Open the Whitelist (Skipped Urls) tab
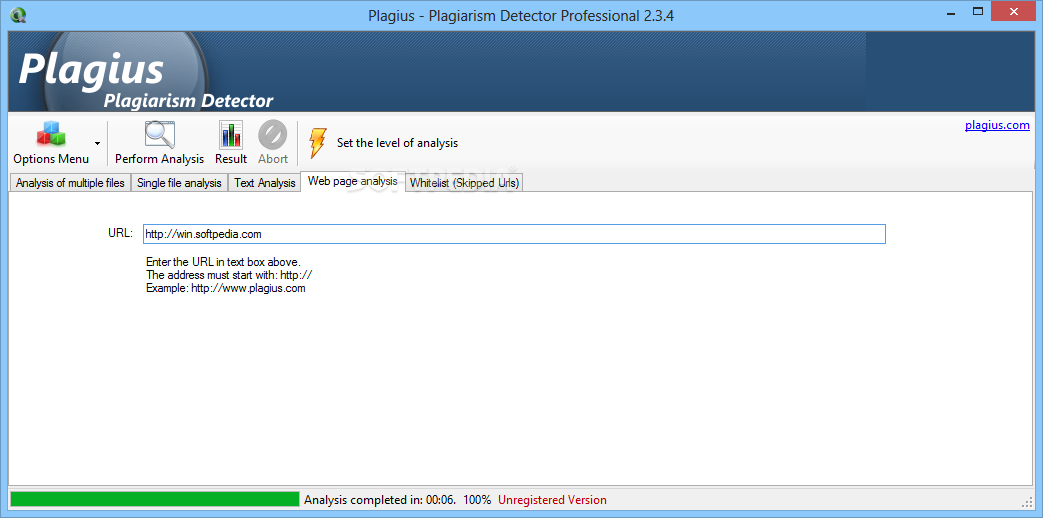Image resolution: width=1043 pixels, height=518 pixels. tap(464, 183)
